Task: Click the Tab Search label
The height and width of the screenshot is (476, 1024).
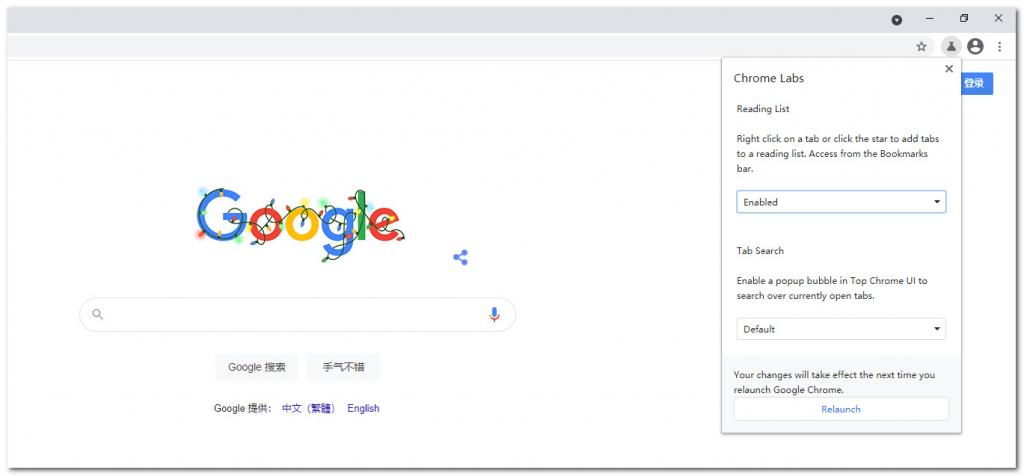Action: (760, 250)
